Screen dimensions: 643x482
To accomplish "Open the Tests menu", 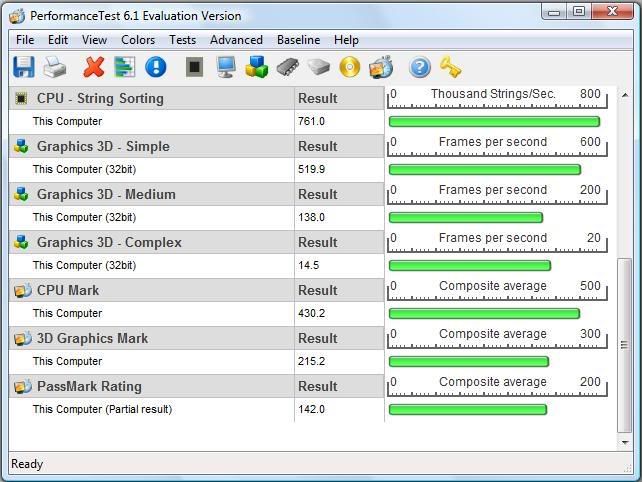I will [182, 40].
